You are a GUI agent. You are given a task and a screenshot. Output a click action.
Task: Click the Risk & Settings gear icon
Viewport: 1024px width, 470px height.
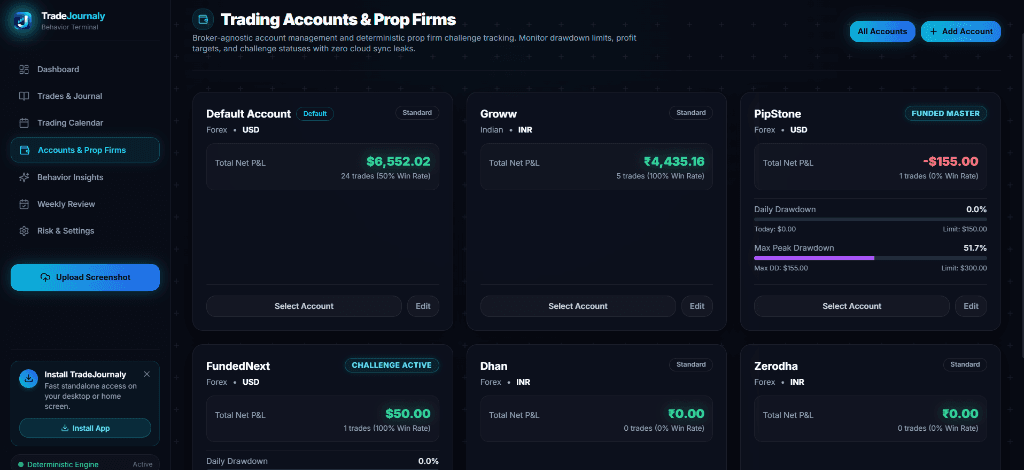(24, 230)
